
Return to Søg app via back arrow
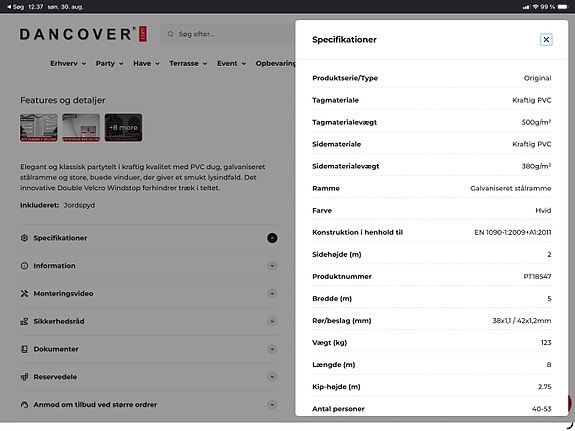tap(15, 7)
